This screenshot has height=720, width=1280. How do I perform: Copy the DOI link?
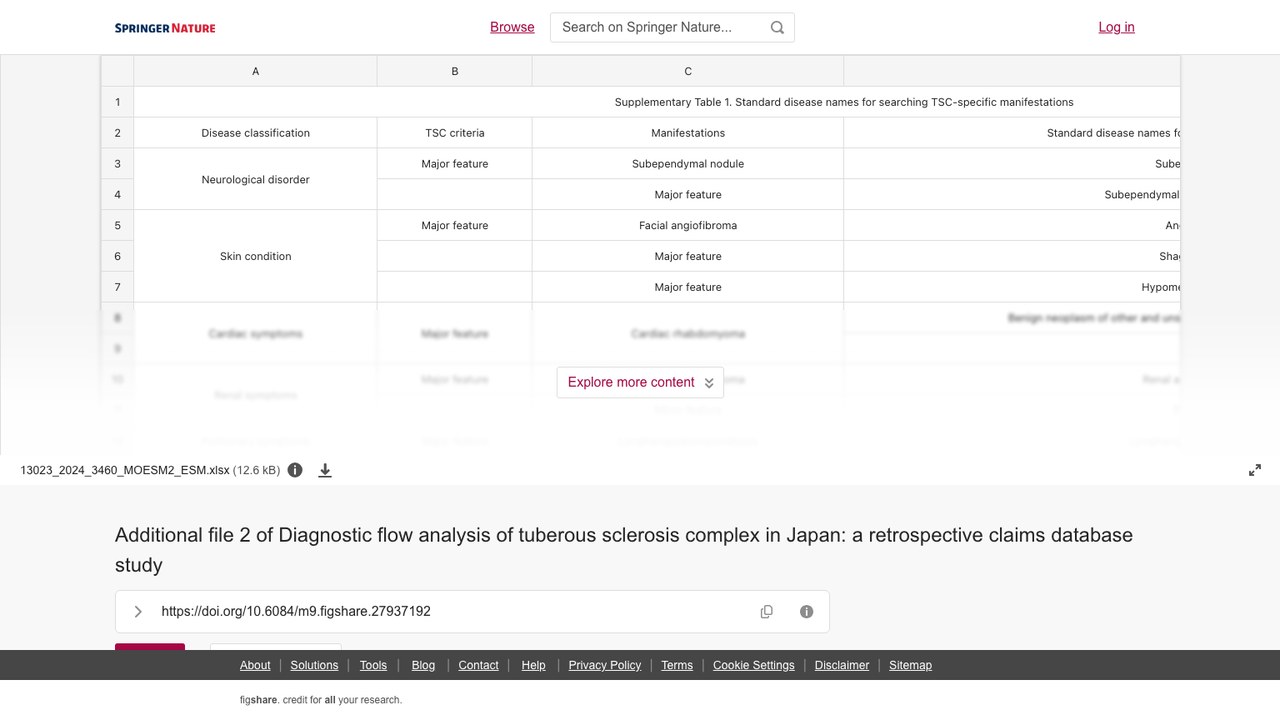pyautogui.click(x=767, y=612)
